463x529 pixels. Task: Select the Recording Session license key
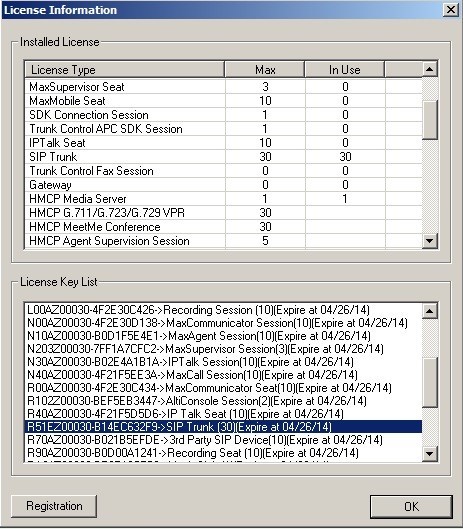click(198, 310)
